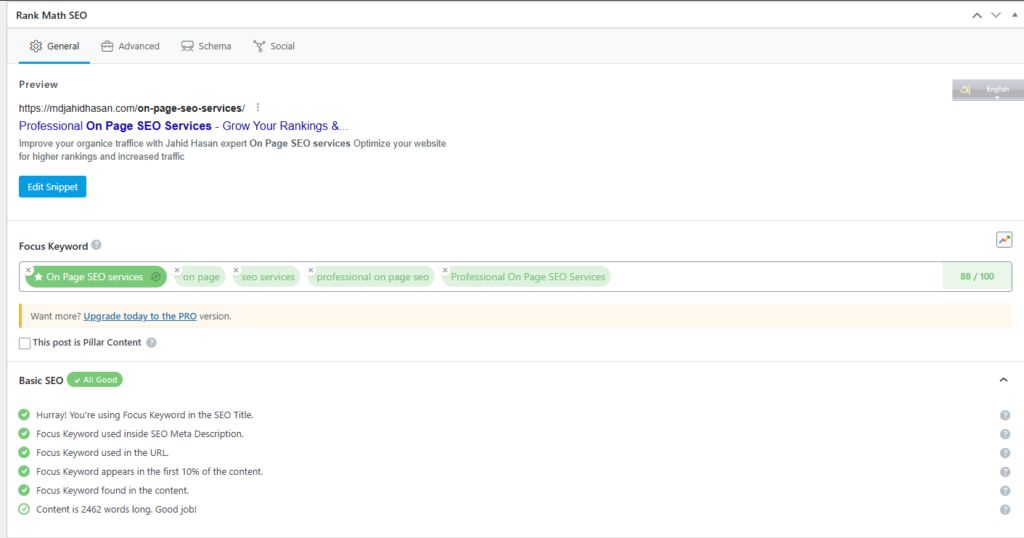
Task: Remove the 'professional on page seo' keyword
Action: click(x=311, y=270)
